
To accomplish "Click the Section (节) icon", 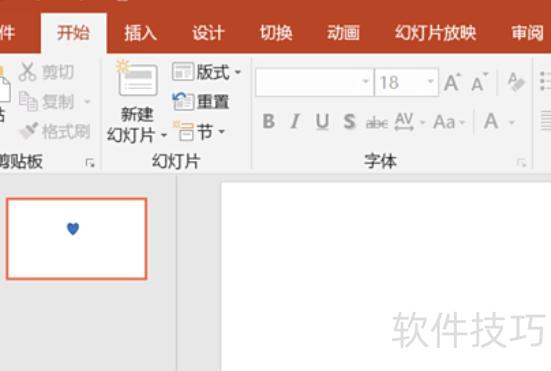I will [183, 131].
